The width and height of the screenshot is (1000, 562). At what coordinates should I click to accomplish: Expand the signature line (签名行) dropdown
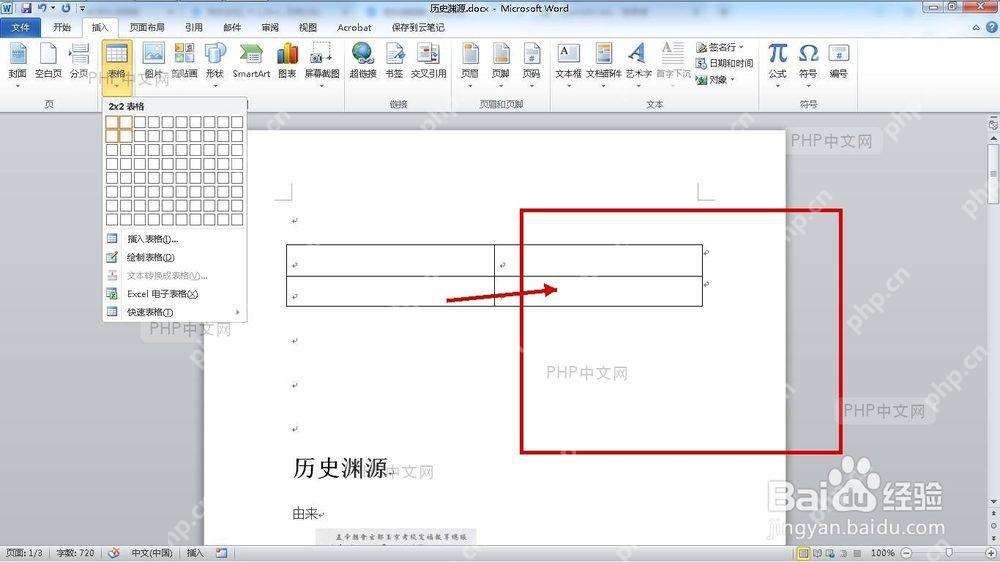[x=742, y=47]
